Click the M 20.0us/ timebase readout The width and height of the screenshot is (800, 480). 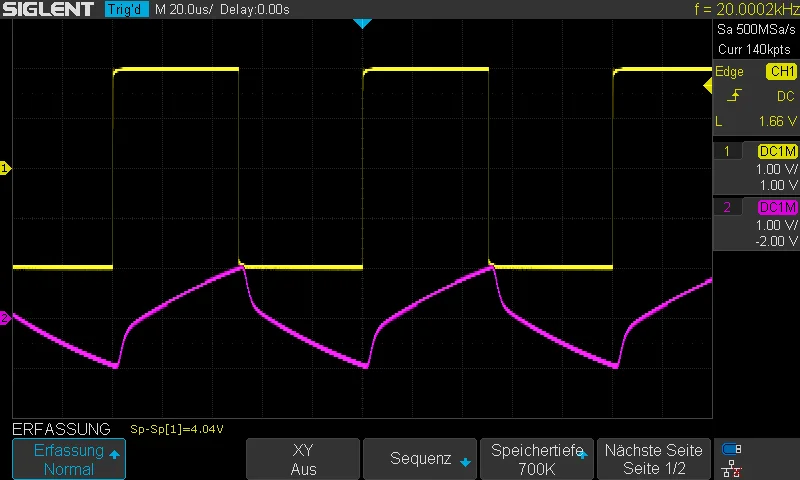pos(184,9)
